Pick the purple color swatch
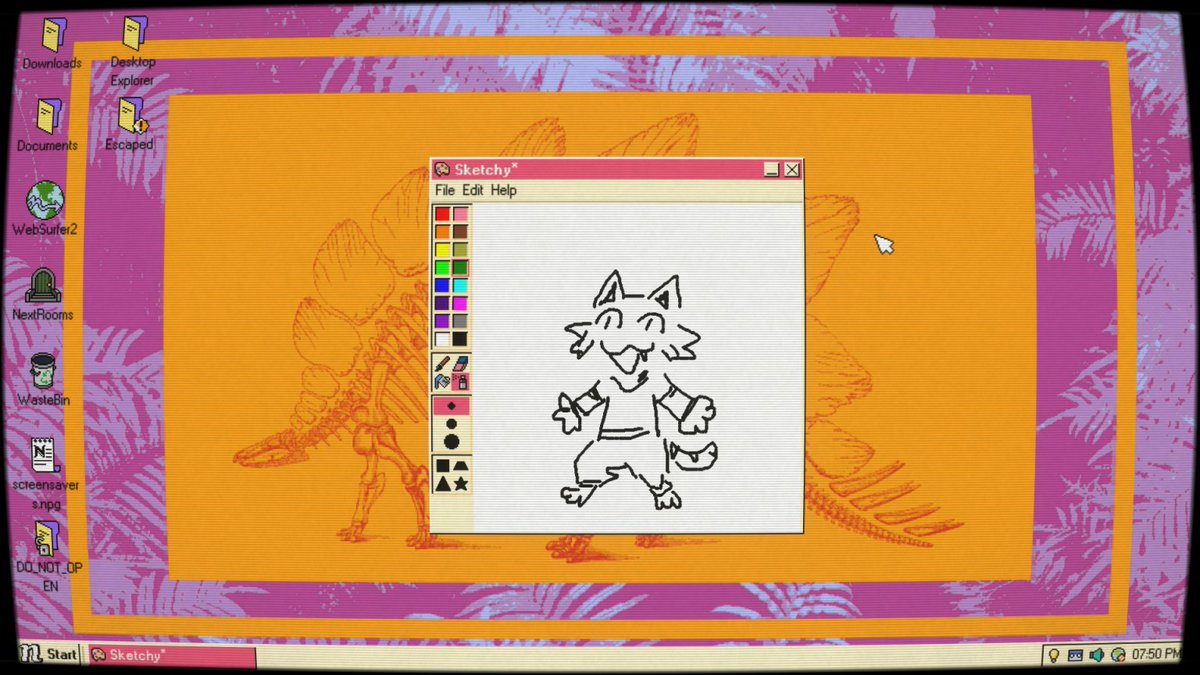Screen dimensions: 1200x675 [x=442, y=320]
